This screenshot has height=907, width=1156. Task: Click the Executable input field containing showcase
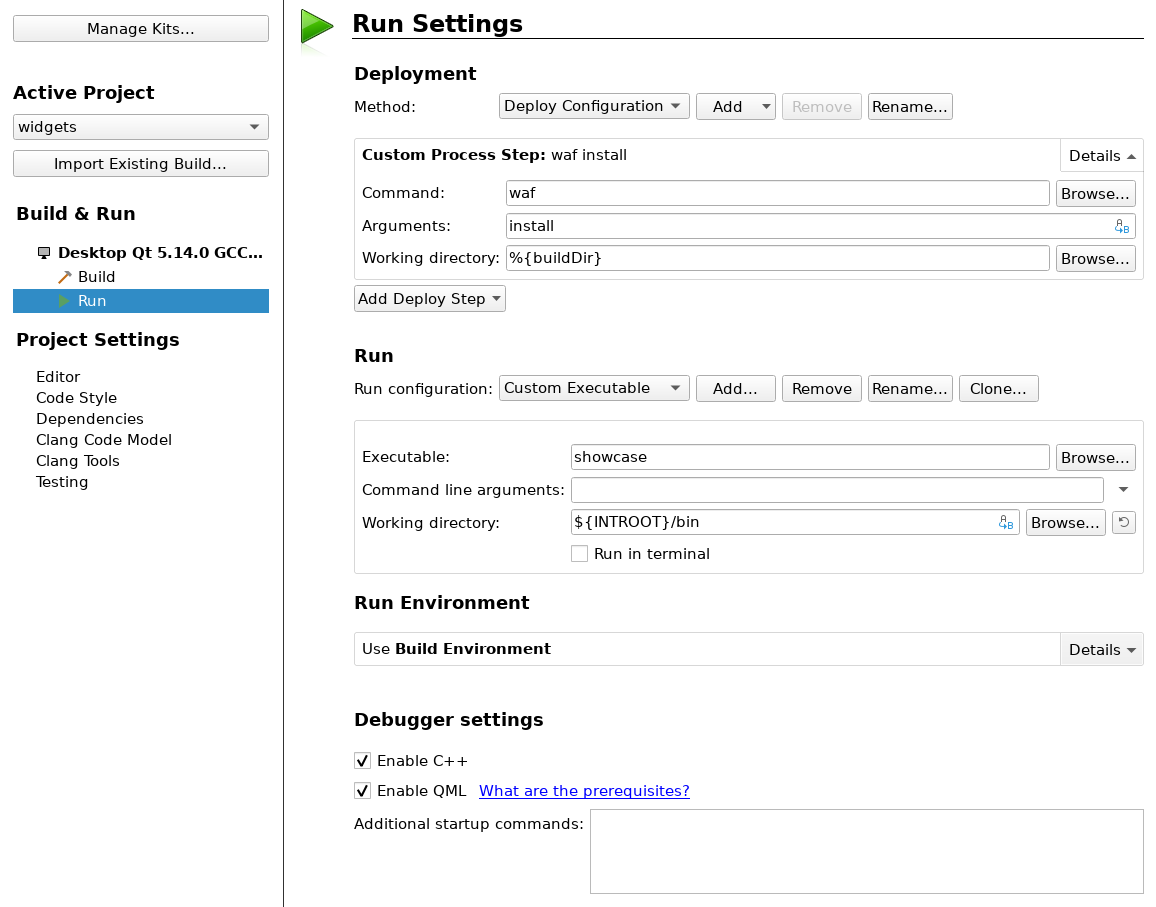coord(810,457)
